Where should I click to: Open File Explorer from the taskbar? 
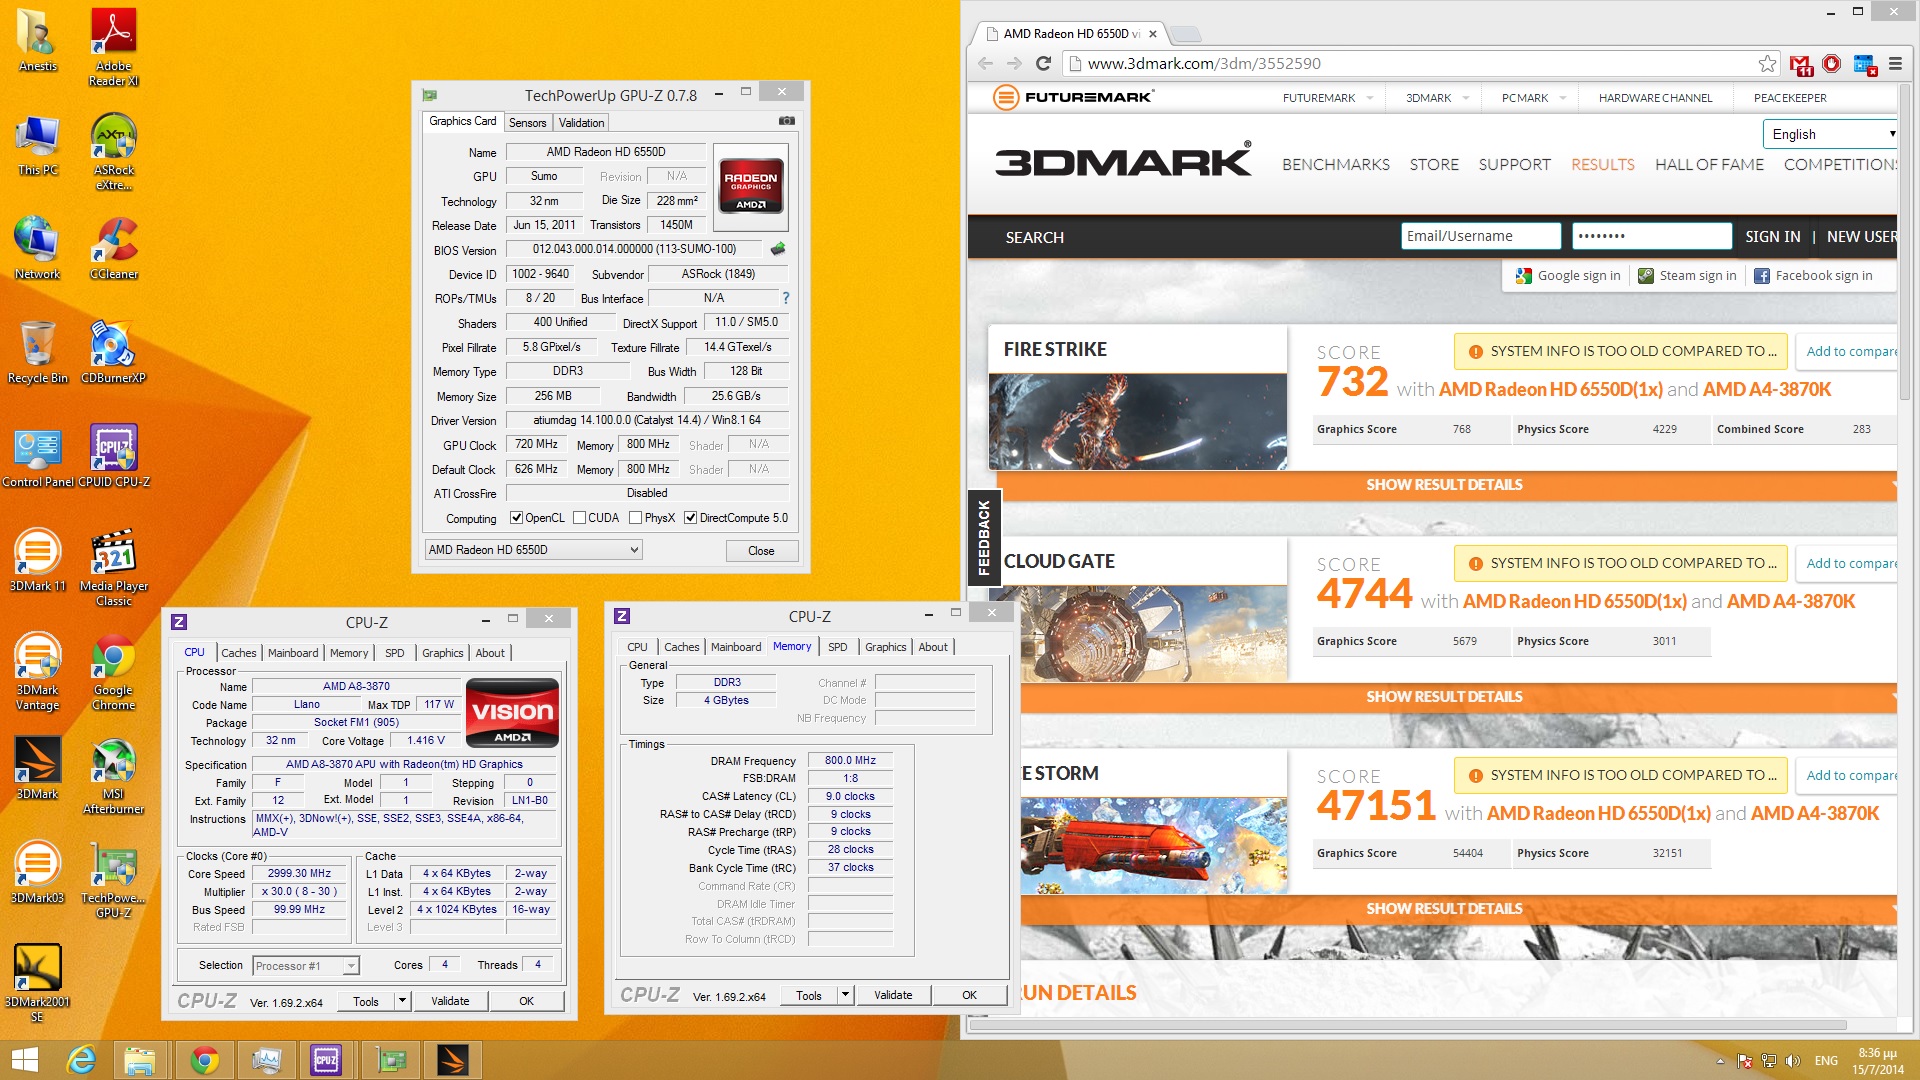coord(139,1060)
